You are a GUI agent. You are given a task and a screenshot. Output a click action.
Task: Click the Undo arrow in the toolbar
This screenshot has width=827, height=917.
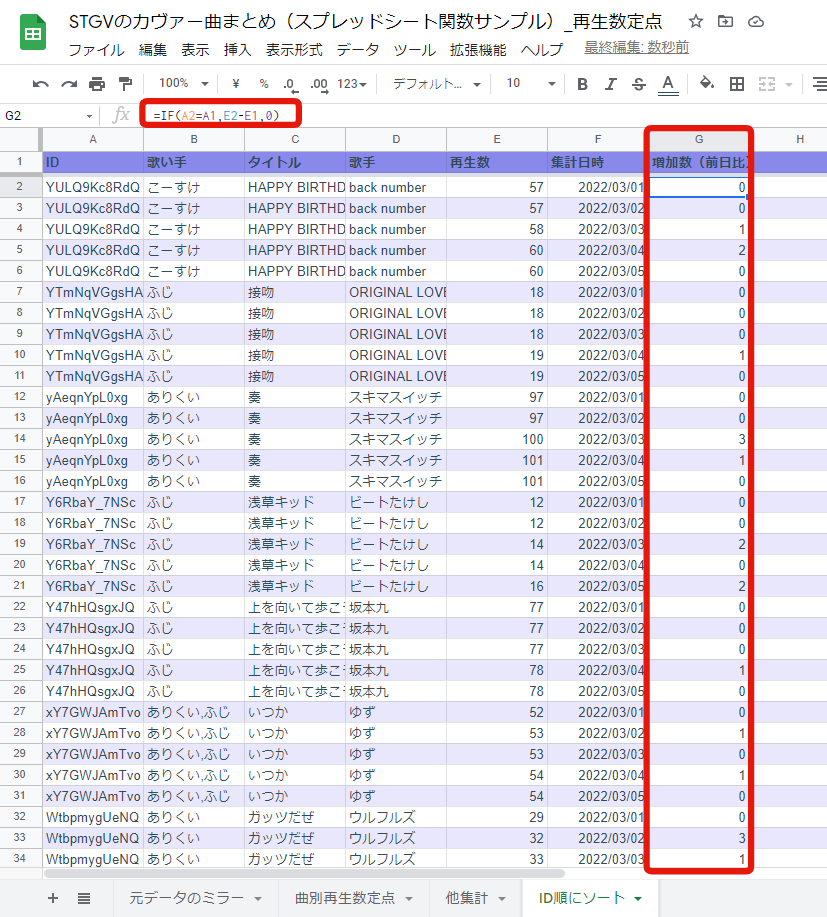(41, 84)
